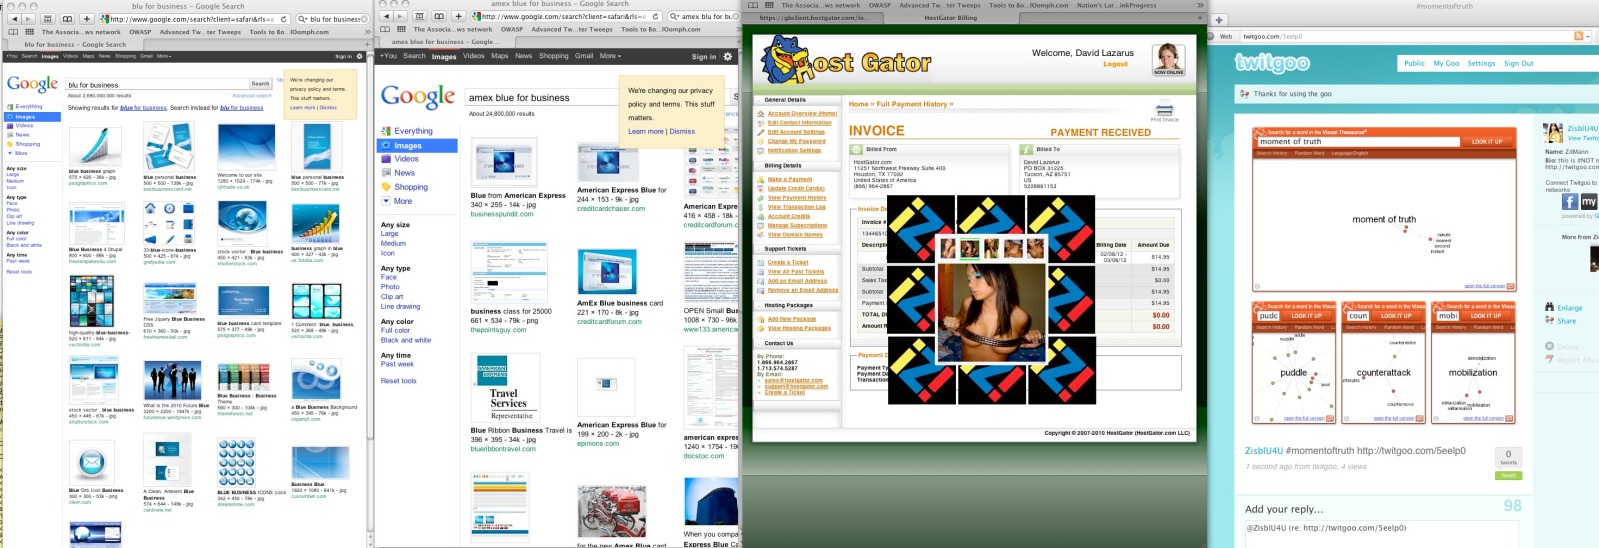The width and height of the screenshot is (1599, 548).
Task: Click Sign in in amex blue window
Action: [x=704, y=57]
